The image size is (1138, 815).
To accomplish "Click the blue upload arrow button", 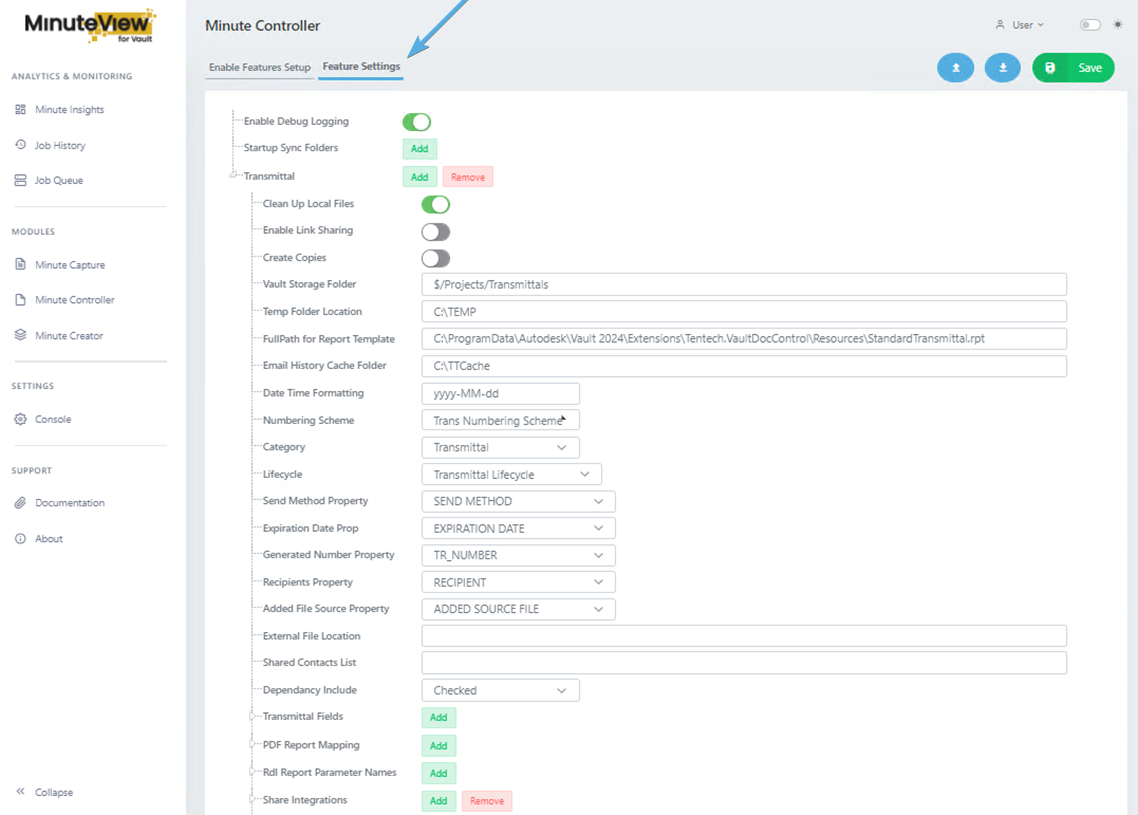I will point(955,68).
